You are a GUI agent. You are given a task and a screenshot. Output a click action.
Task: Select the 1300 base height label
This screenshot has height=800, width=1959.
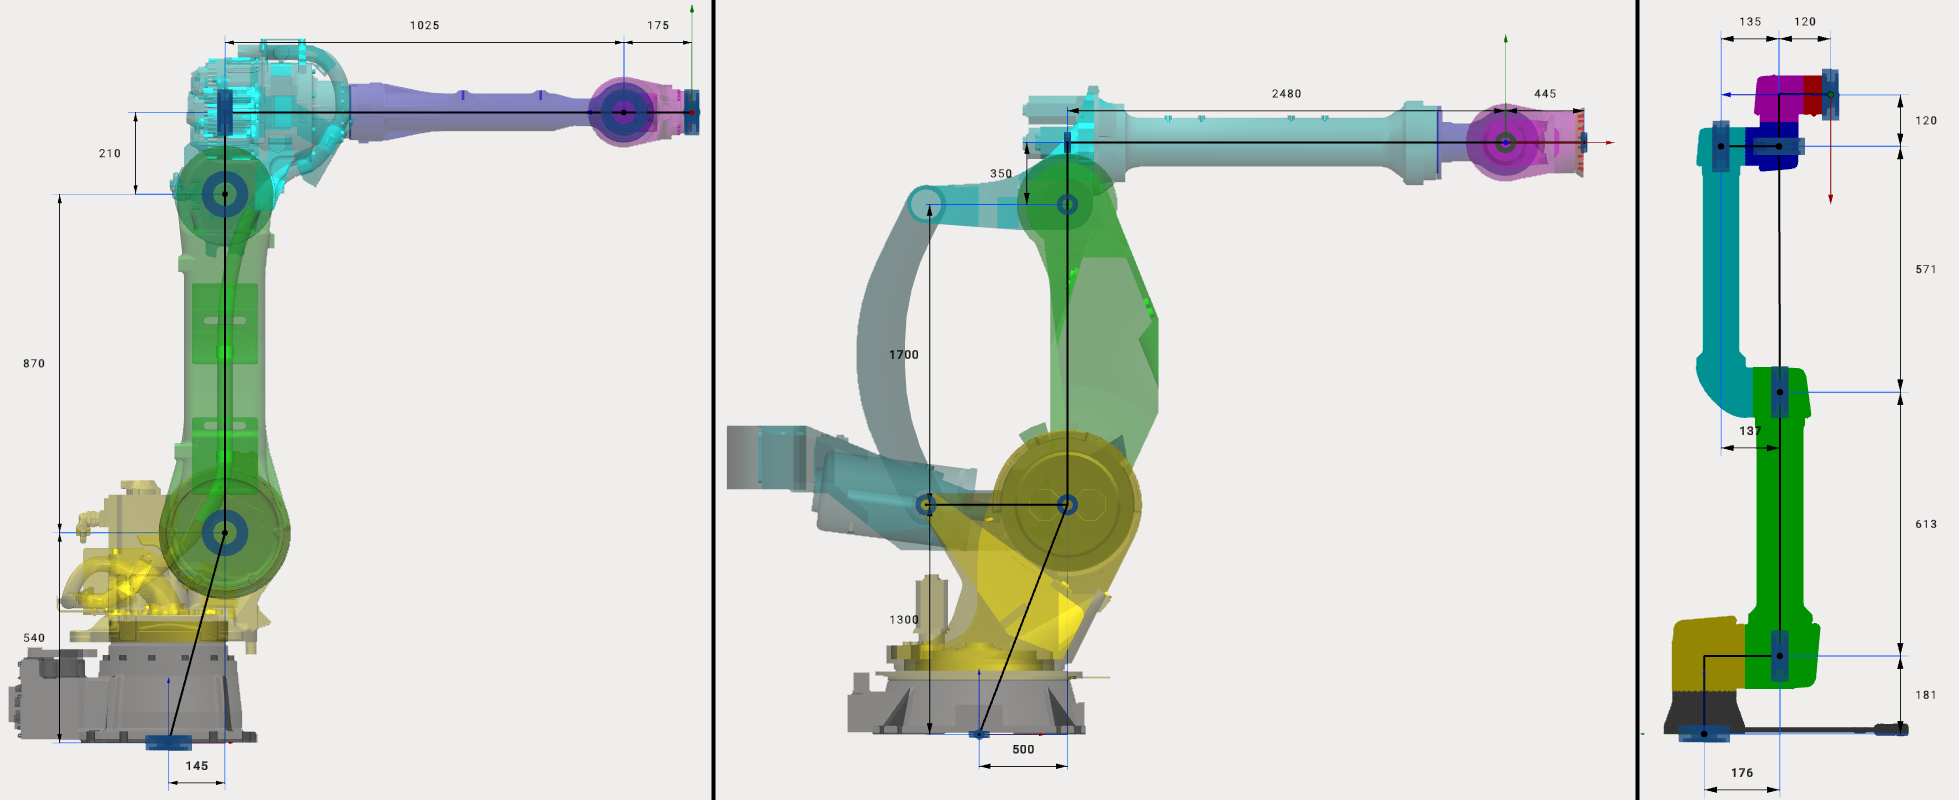pyautogui.click(x=904, y=619)
